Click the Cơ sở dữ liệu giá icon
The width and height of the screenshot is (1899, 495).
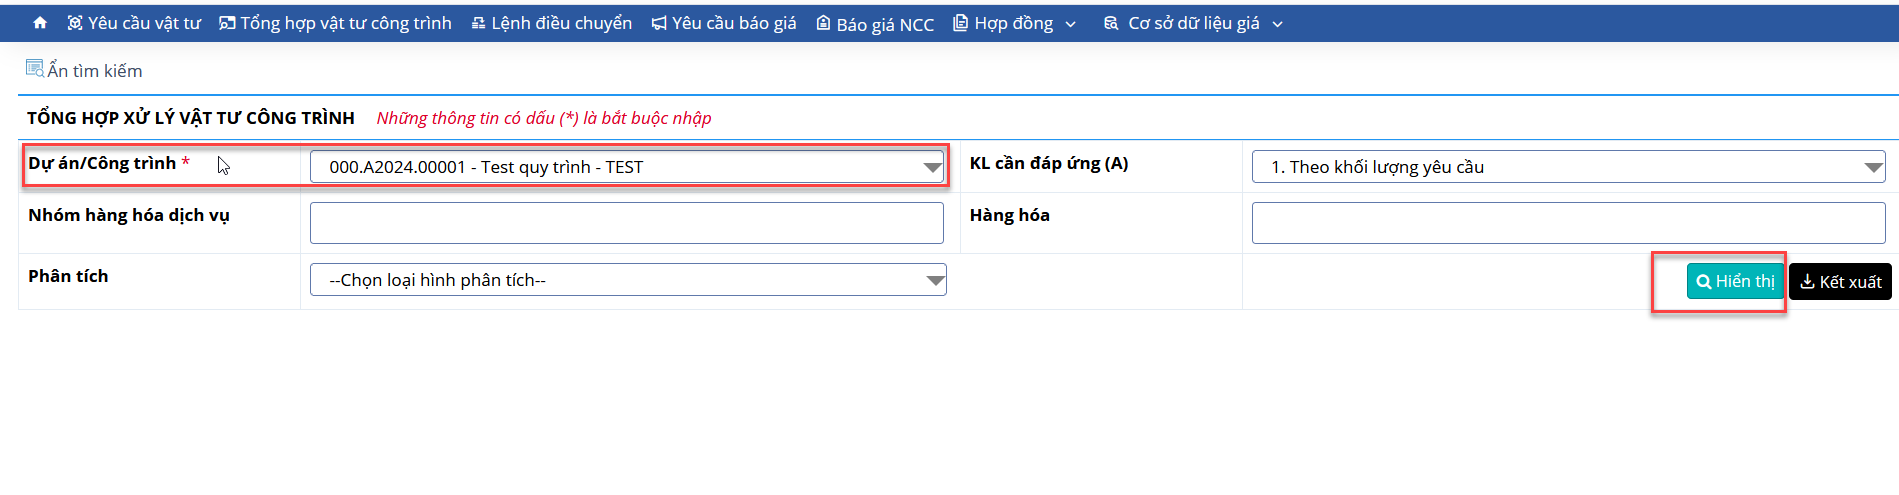pos(1111,23)
